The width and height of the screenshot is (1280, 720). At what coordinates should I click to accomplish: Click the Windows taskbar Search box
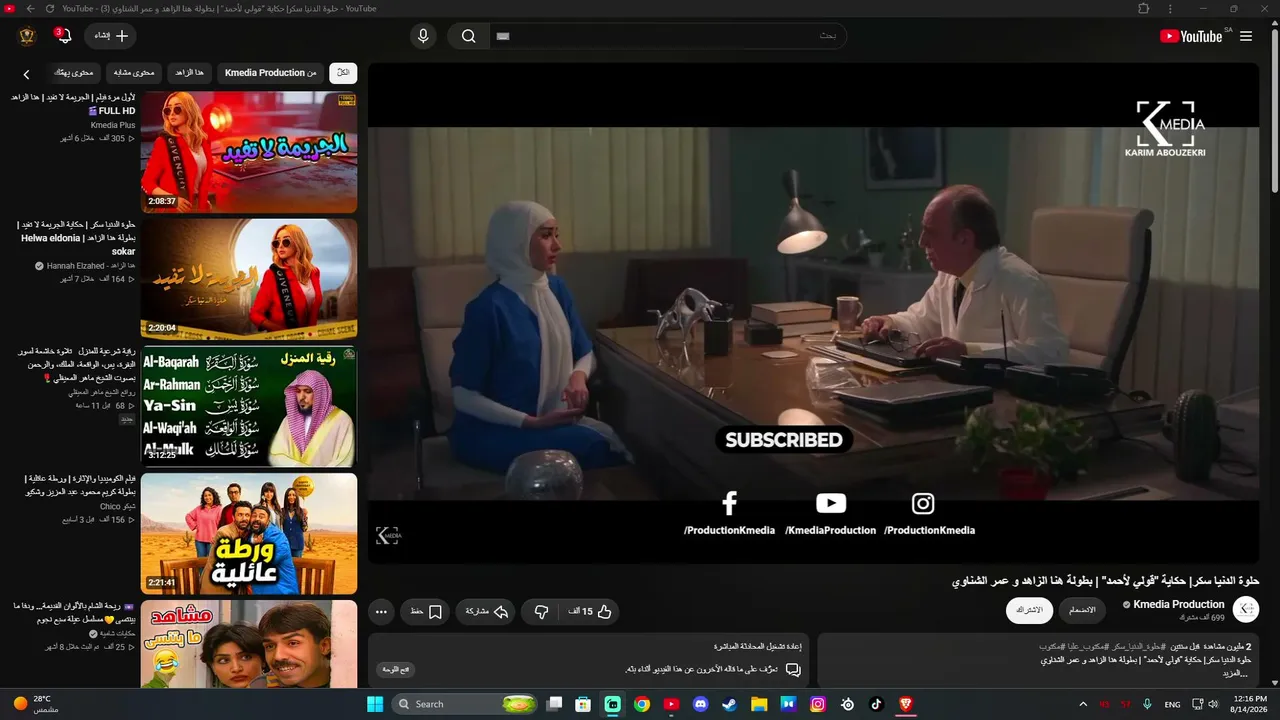pos(465,704)
